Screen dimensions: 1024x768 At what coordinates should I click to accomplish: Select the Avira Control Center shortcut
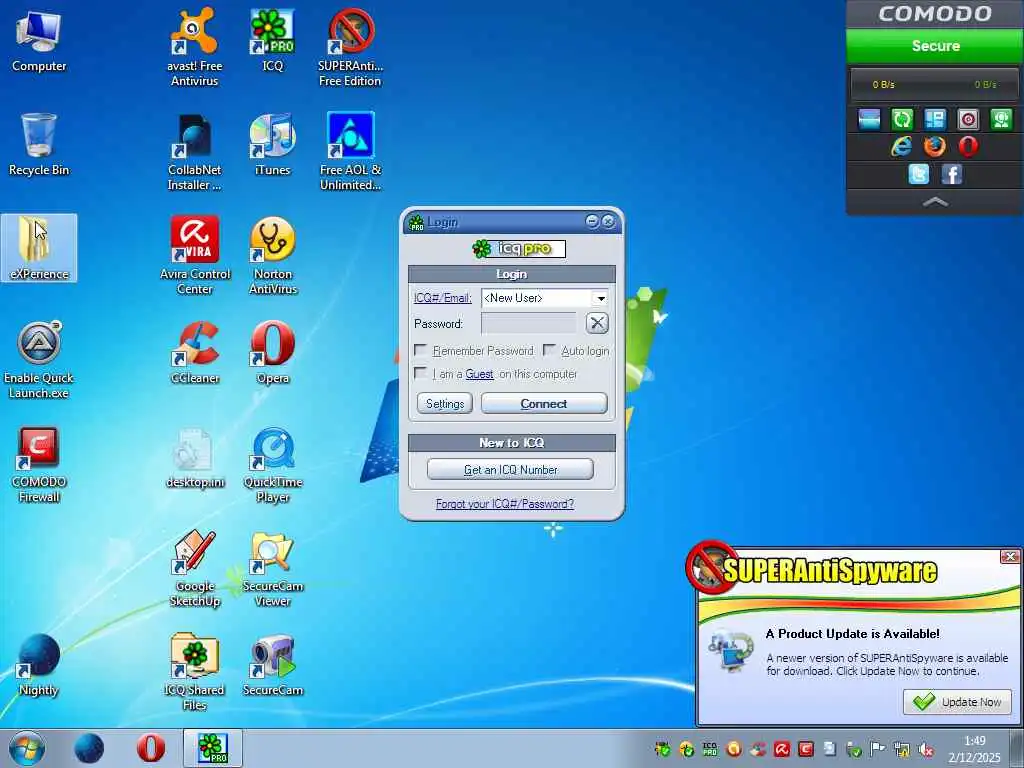[195, 255]
